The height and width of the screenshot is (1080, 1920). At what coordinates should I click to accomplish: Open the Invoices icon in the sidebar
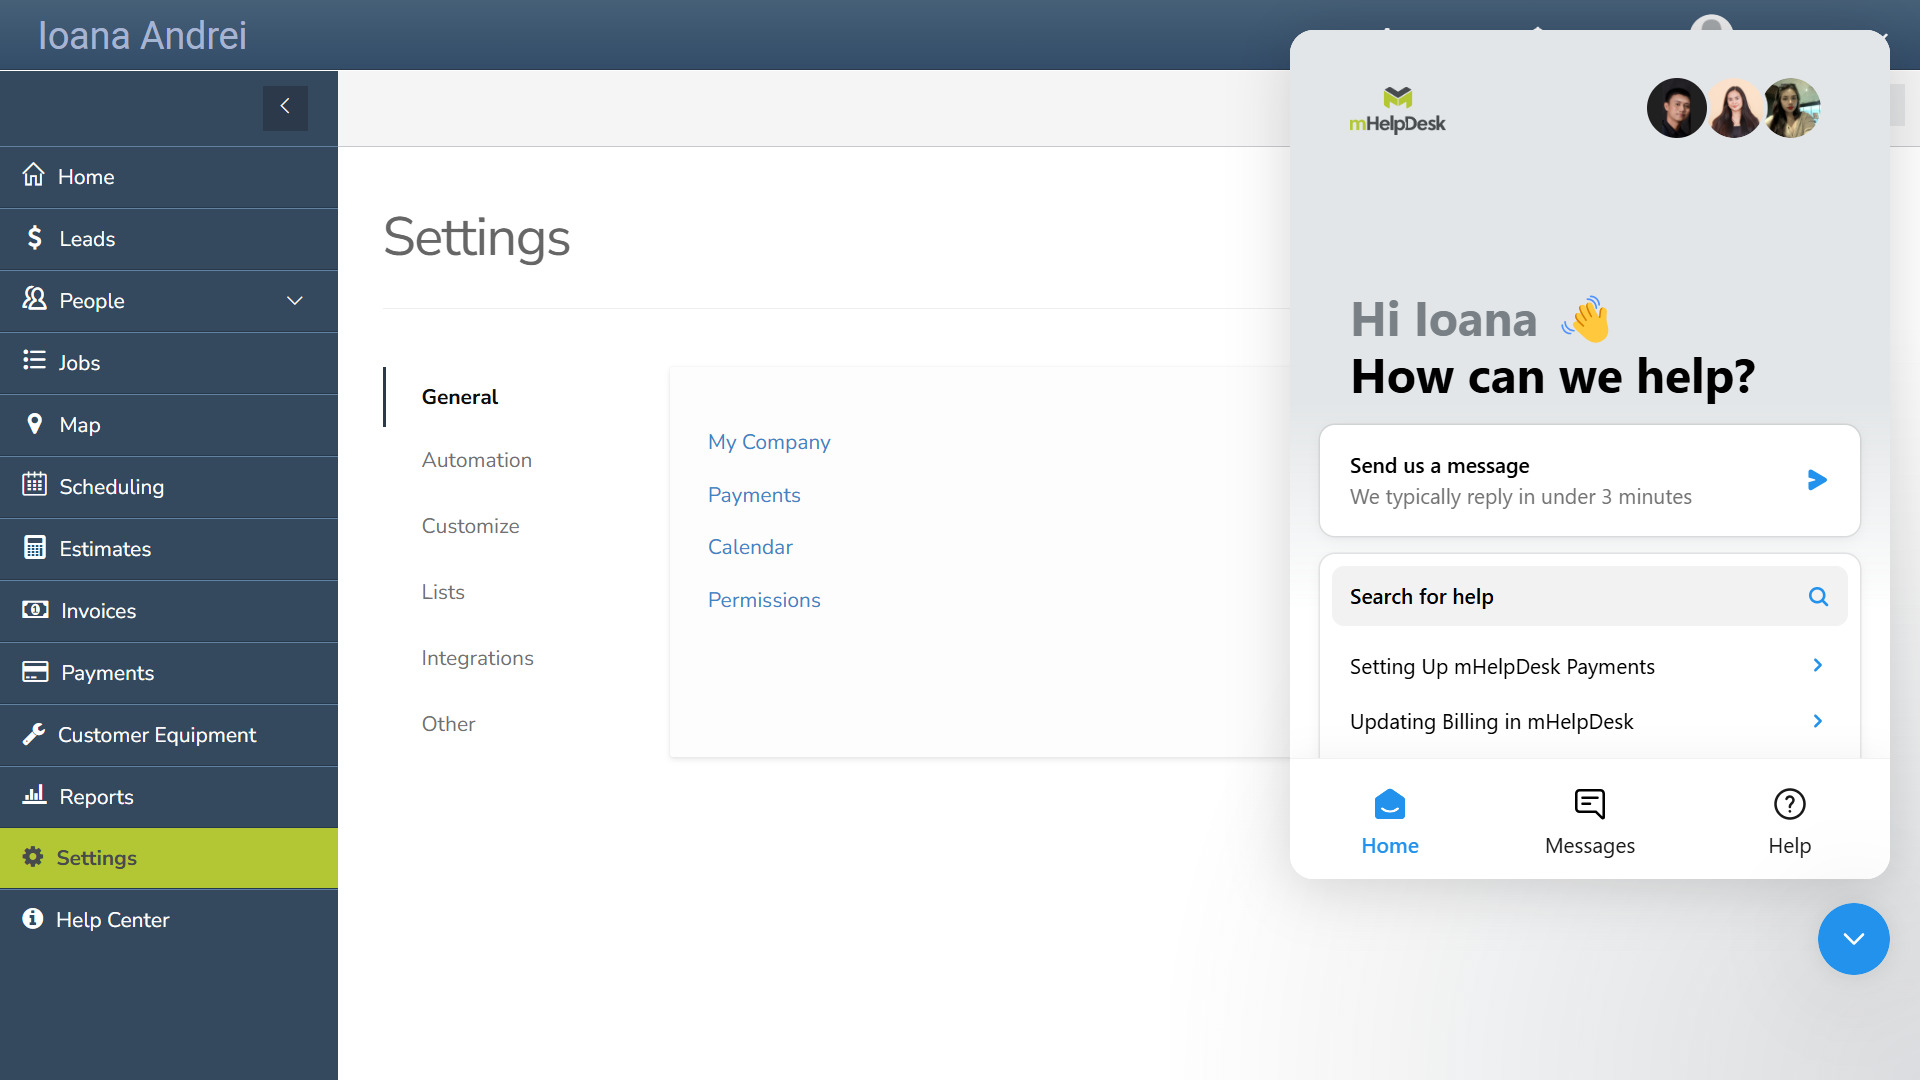[34, 610]
